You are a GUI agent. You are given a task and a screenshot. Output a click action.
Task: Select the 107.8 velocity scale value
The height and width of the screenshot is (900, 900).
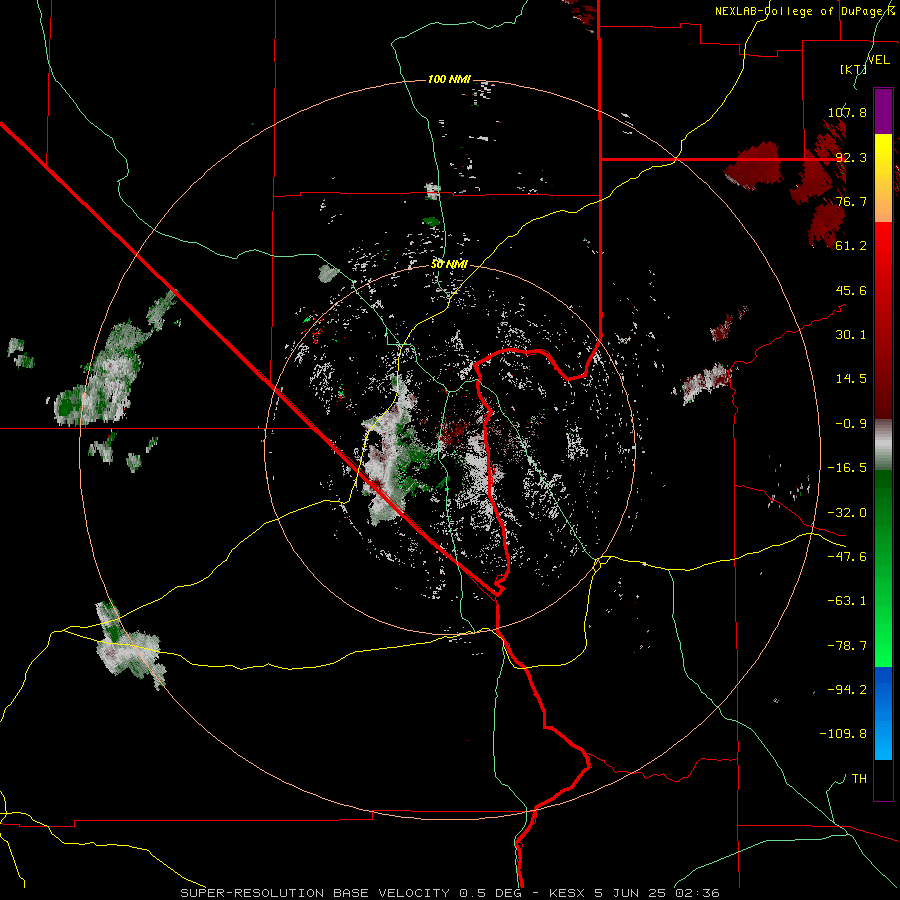click(847, 112)
